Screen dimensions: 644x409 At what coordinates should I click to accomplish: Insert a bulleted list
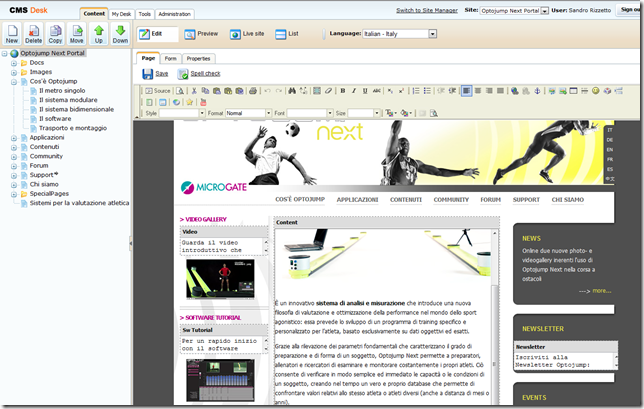[x=427, y=91]
